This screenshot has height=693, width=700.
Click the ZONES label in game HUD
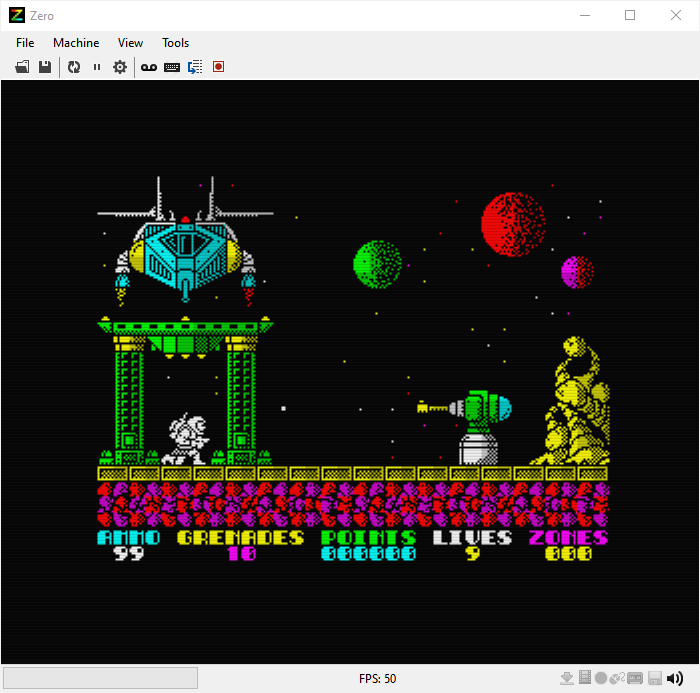[x=568, y=537]
